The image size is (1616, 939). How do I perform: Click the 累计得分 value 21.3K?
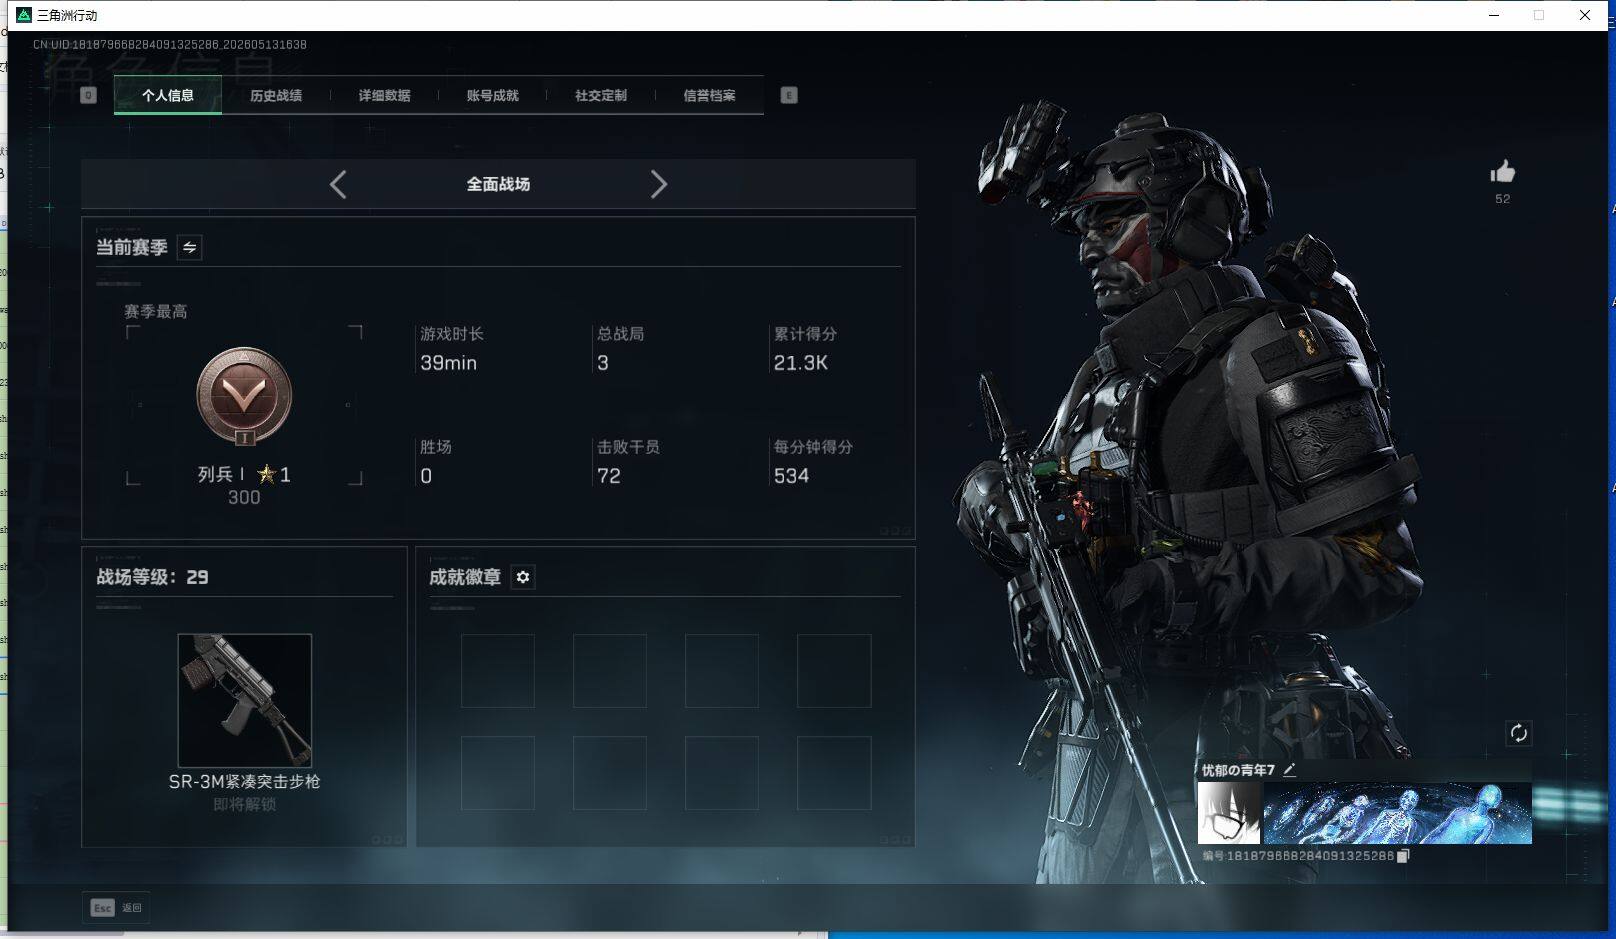[800, 363]
